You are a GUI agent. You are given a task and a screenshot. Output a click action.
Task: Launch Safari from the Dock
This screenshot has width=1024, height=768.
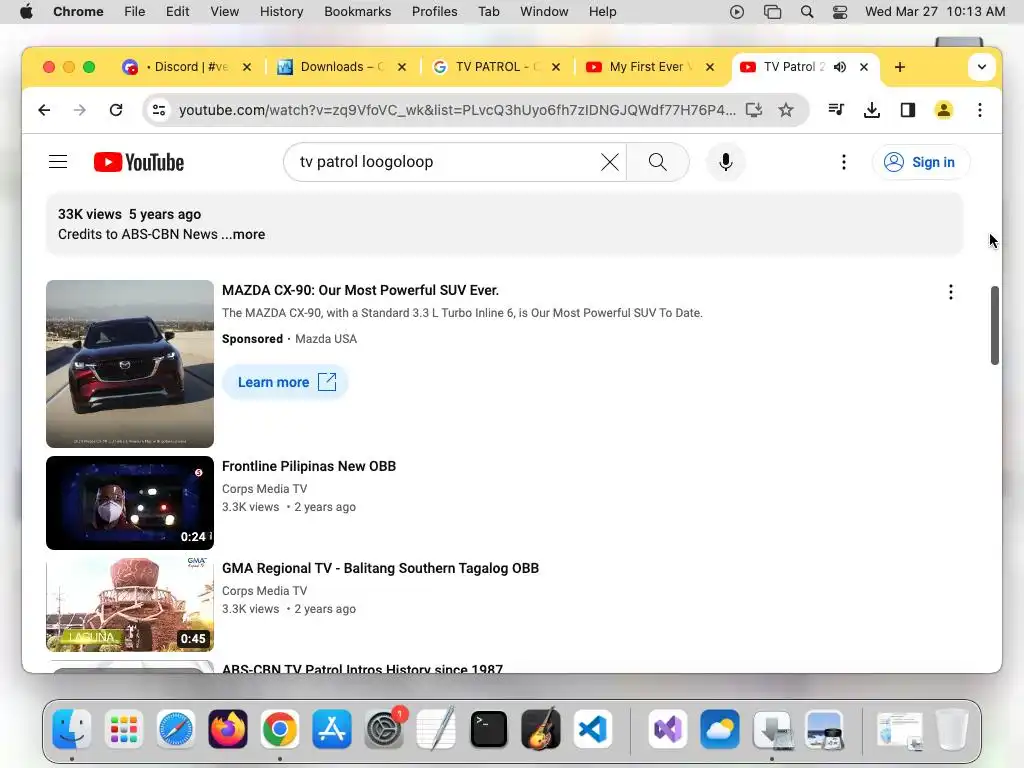pyautogui.click(x=176, y=729)
